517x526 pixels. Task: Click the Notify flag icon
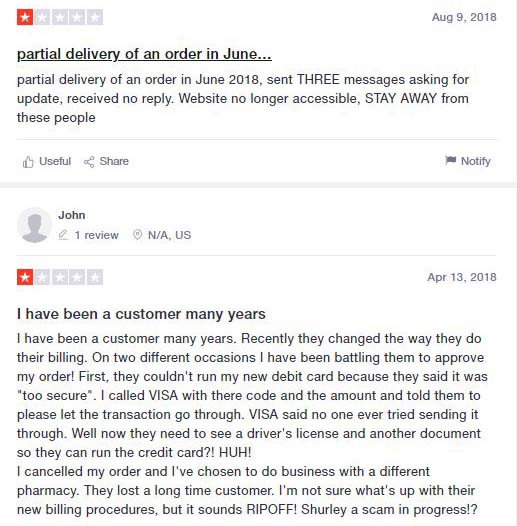pos(450,160)
